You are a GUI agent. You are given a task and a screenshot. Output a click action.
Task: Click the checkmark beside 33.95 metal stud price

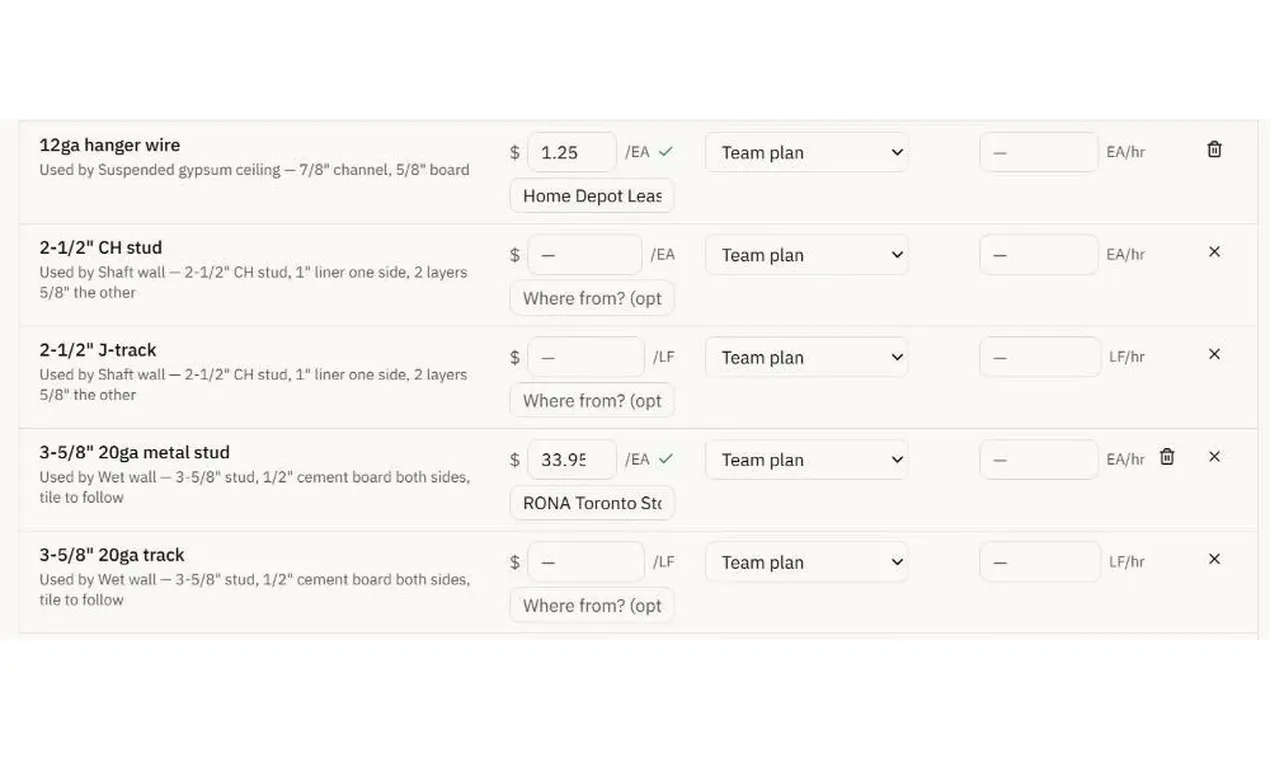tap(666, 459)
